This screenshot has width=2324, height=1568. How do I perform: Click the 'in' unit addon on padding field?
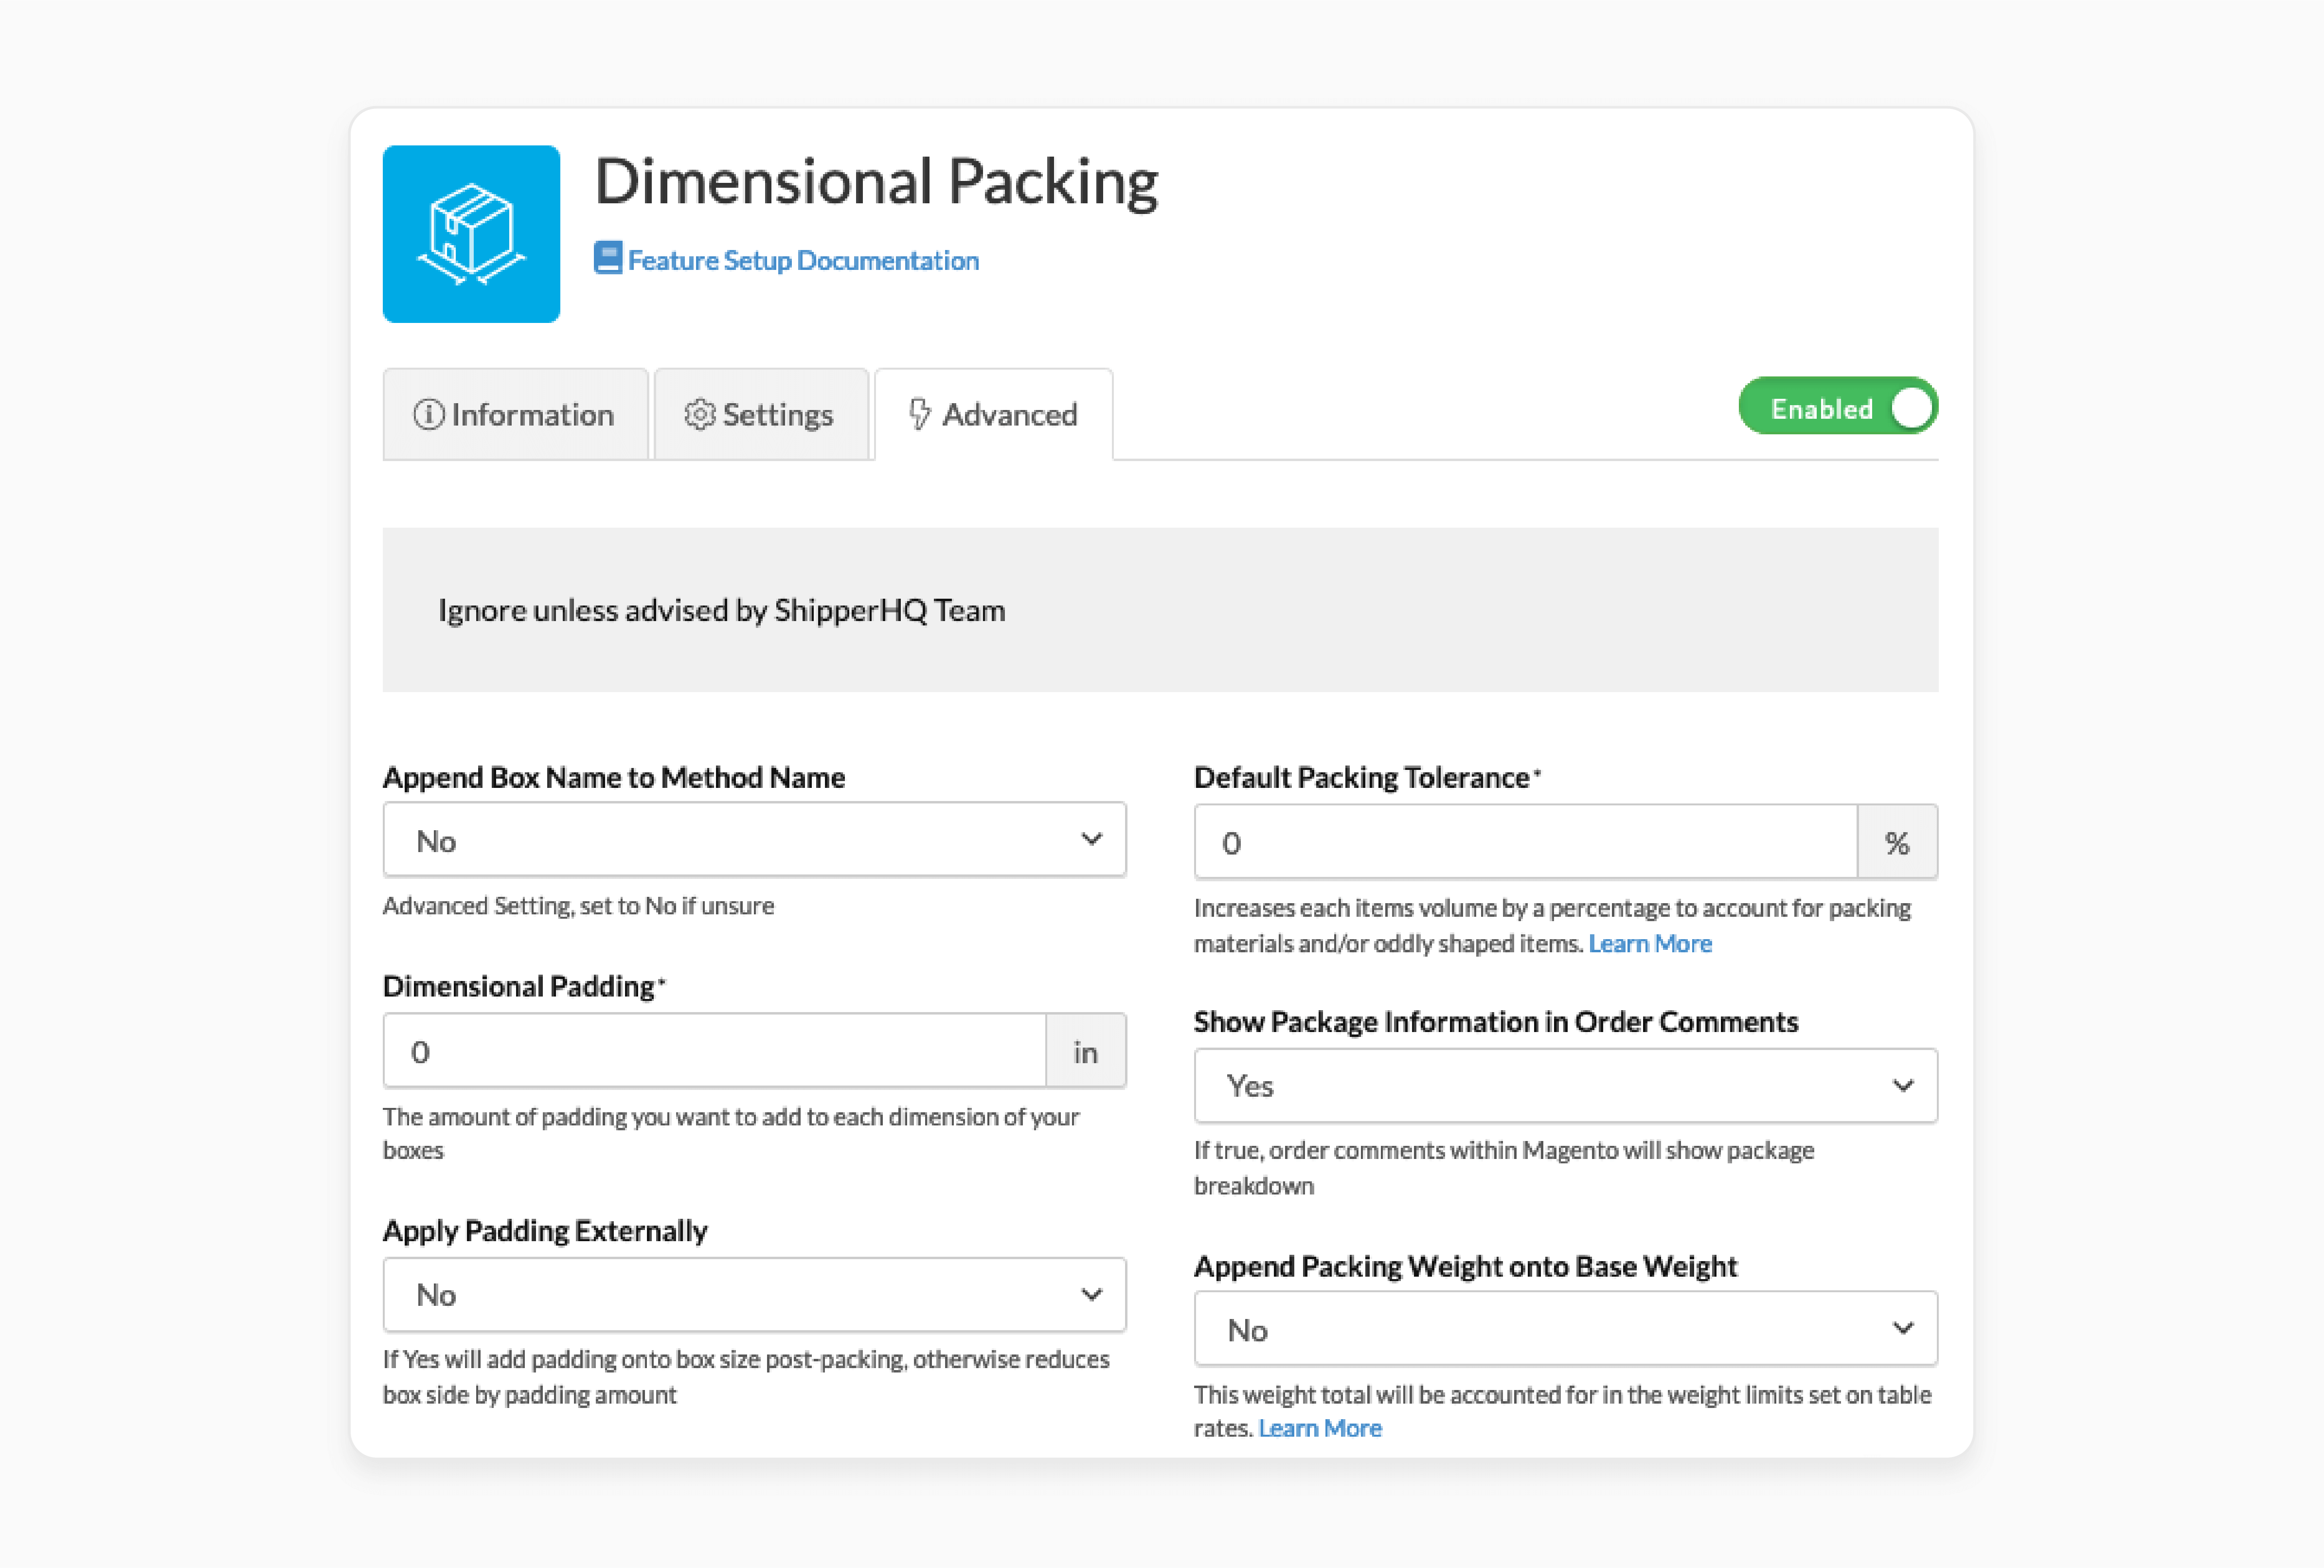[1086, 1051]
